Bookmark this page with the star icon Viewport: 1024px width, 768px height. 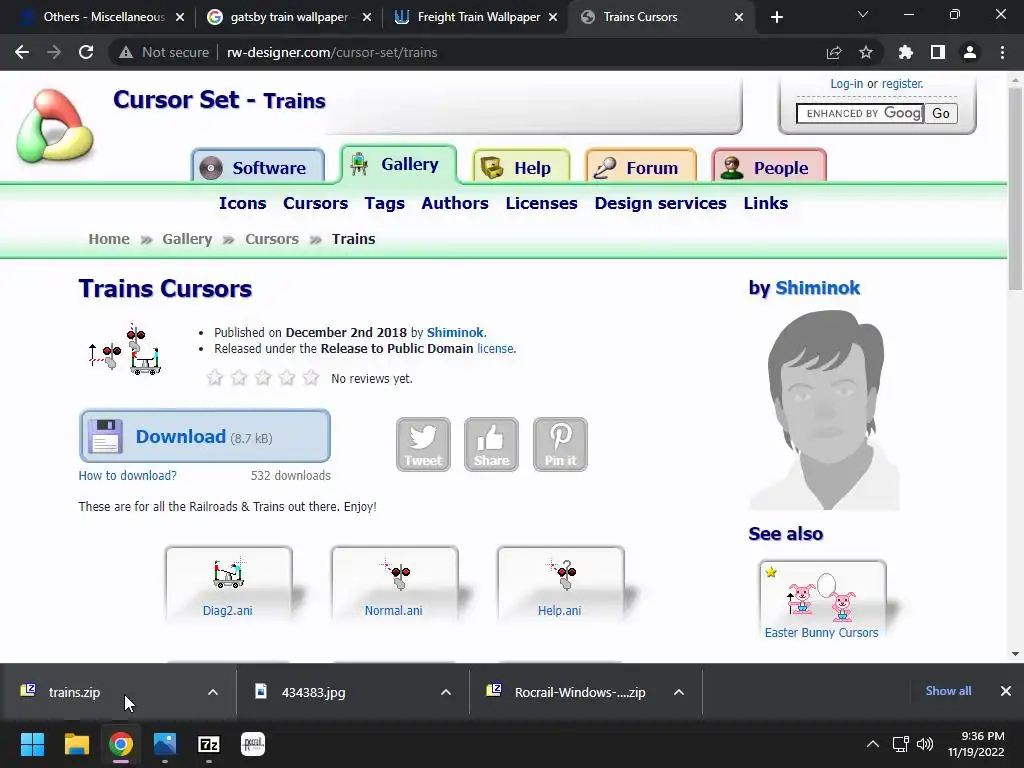(866, 52)
